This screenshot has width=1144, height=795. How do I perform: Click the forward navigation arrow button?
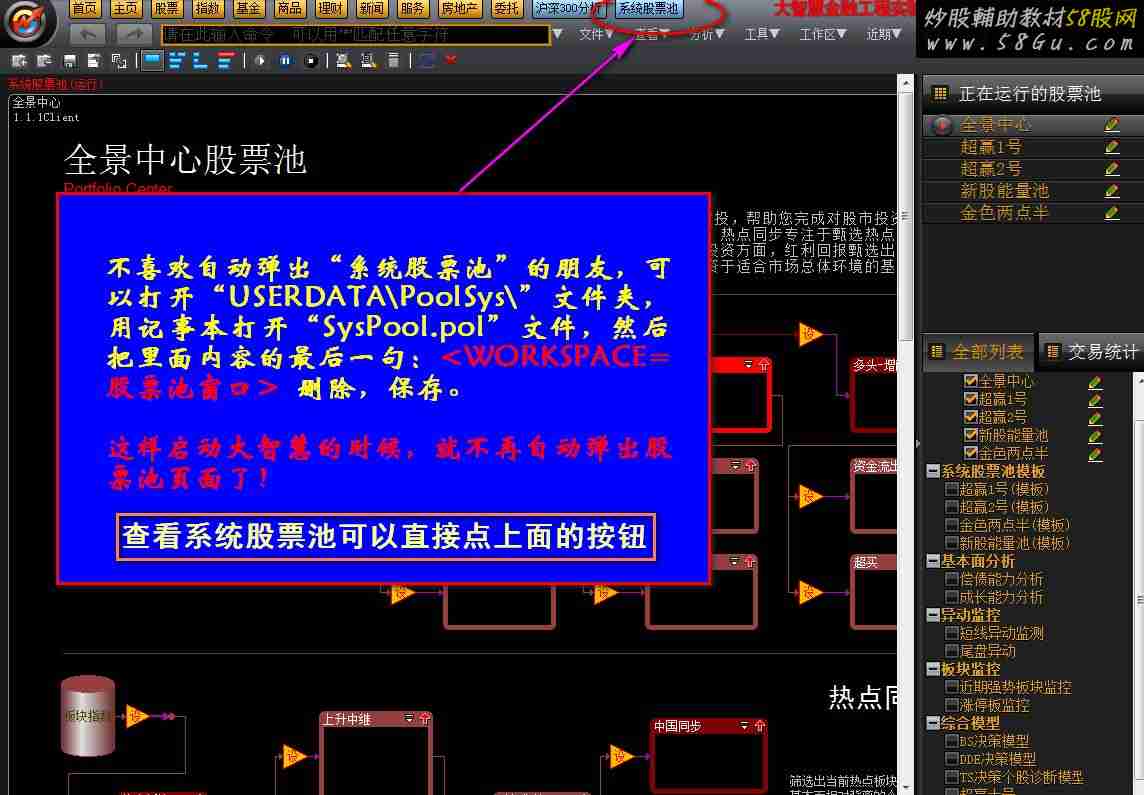[134, 34]
